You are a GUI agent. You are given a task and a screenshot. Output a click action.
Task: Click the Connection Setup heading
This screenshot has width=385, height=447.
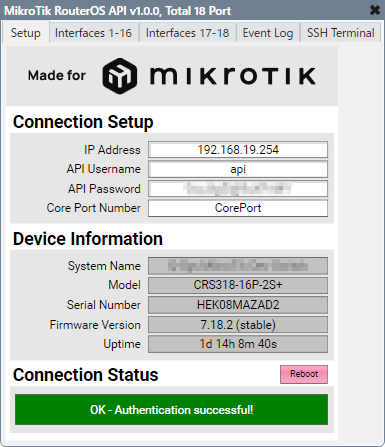pos(83,122)
